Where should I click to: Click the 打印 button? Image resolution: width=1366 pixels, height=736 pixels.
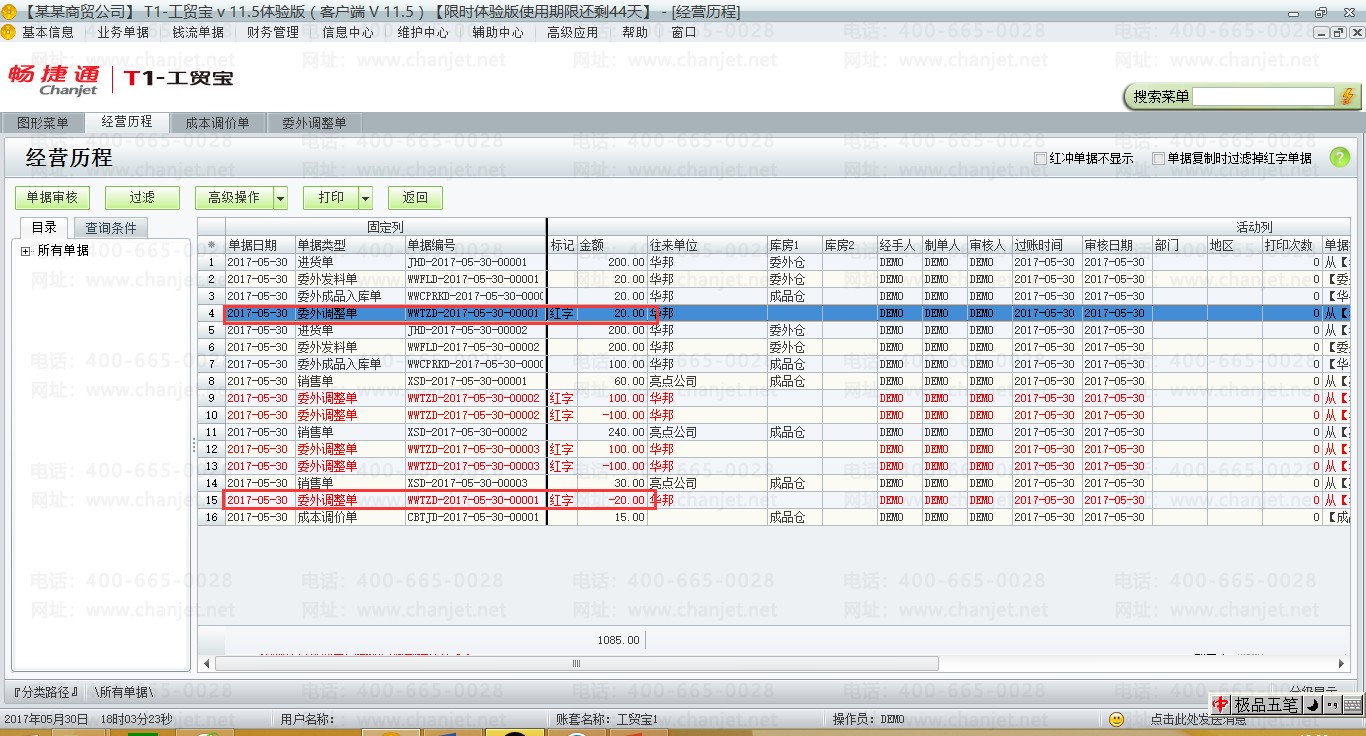(331, 198)
